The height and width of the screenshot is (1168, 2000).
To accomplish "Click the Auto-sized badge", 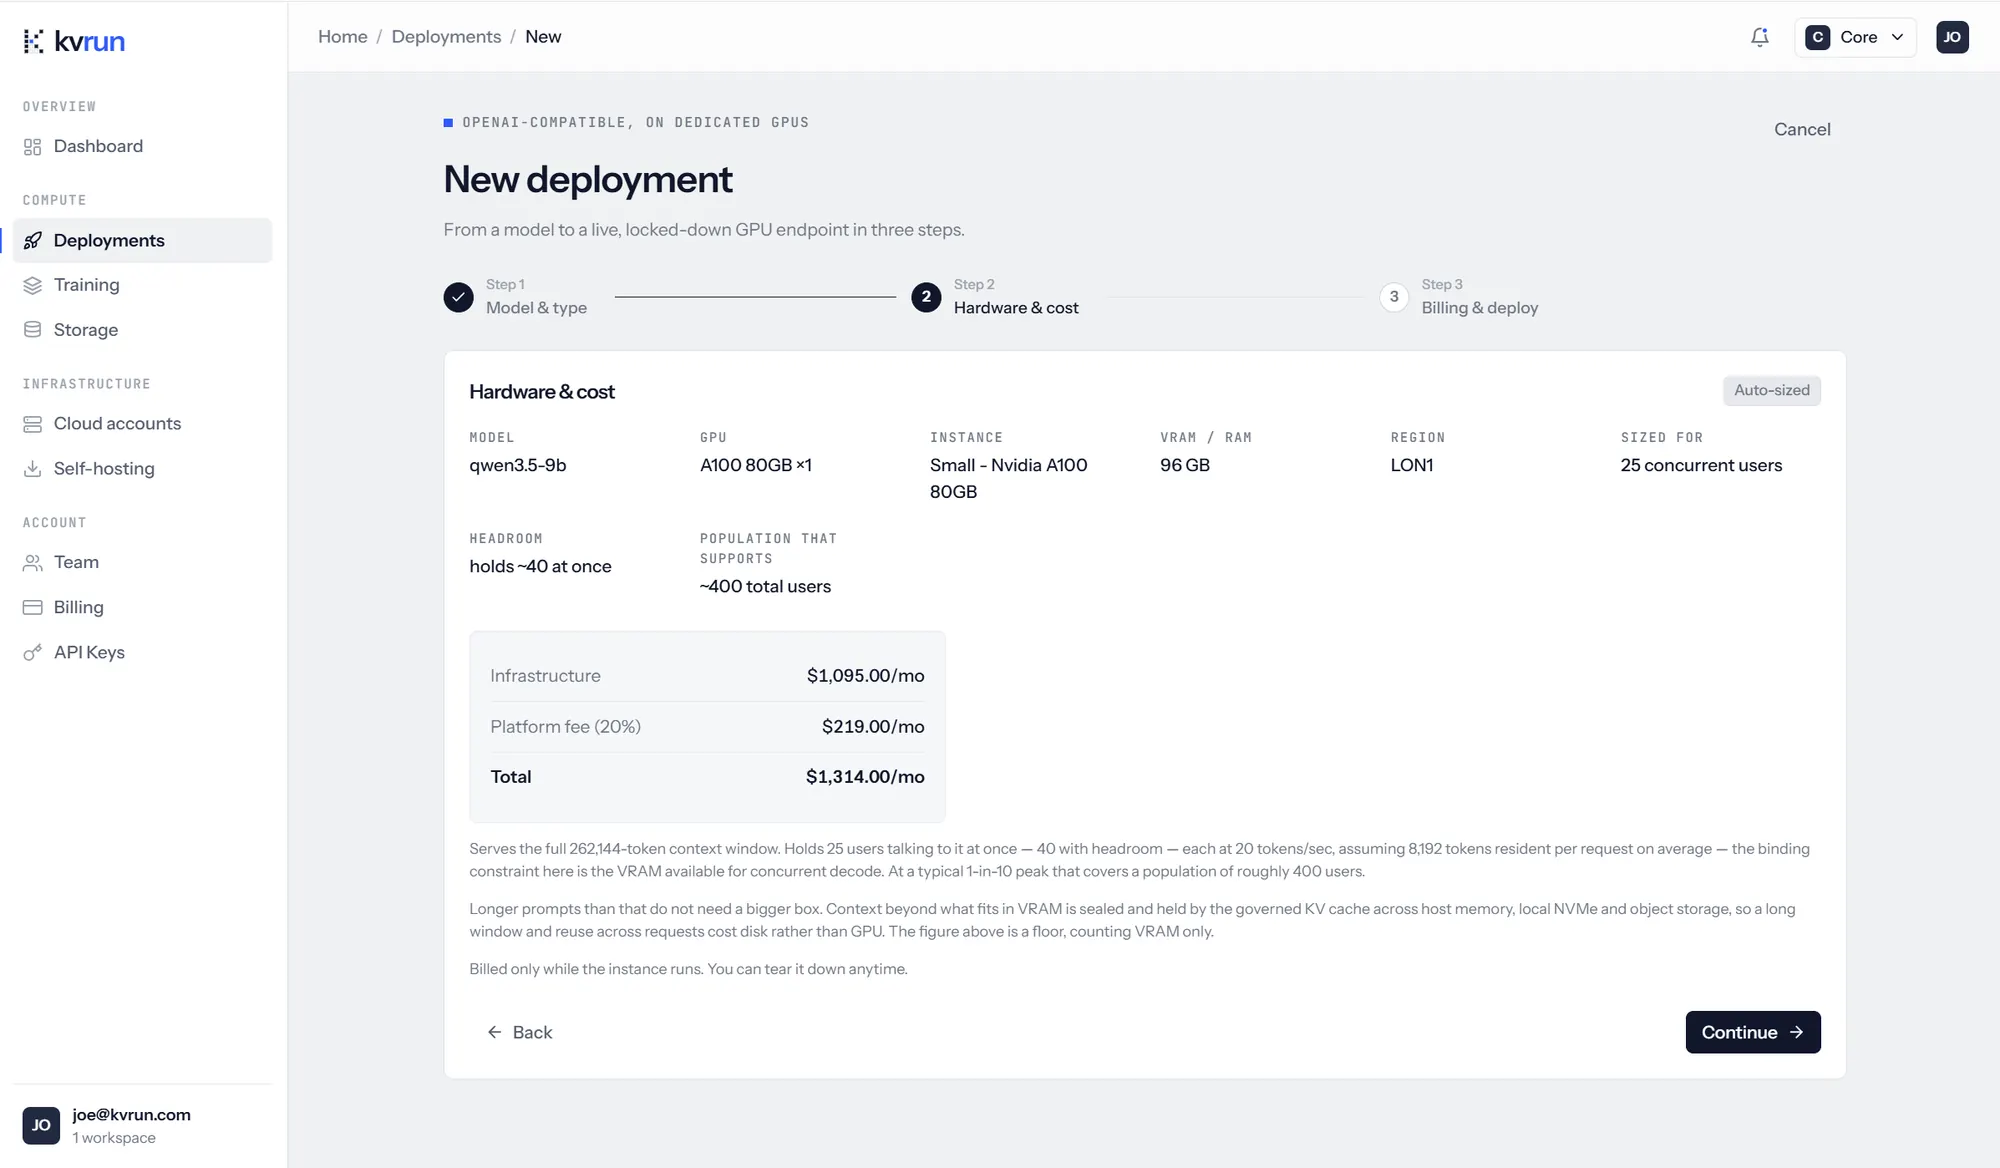I will (x=1772, y=390).
